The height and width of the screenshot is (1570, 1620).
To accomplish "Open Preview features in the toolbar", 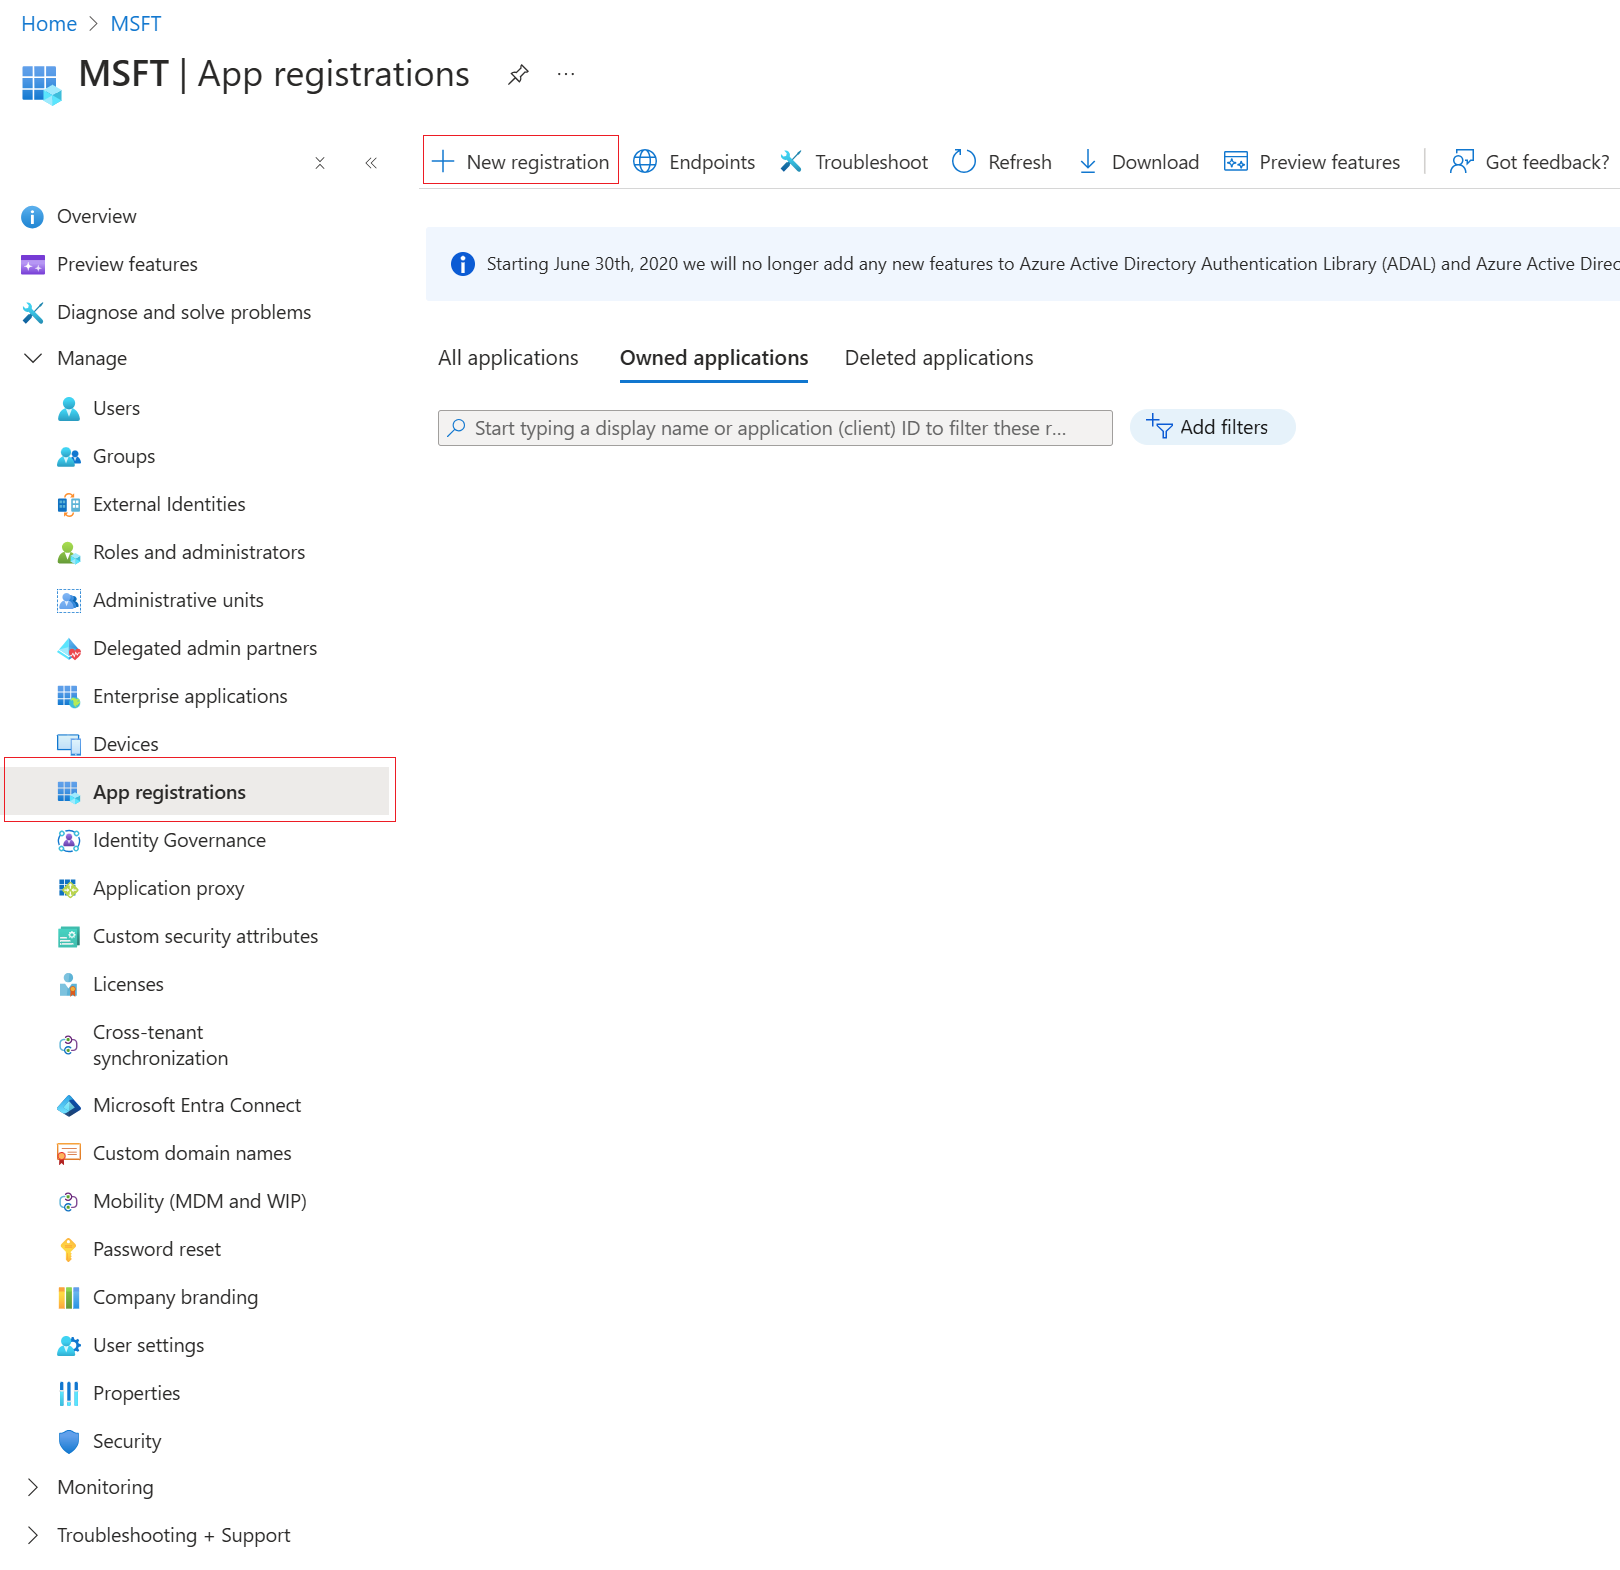I will (1312, 162).
